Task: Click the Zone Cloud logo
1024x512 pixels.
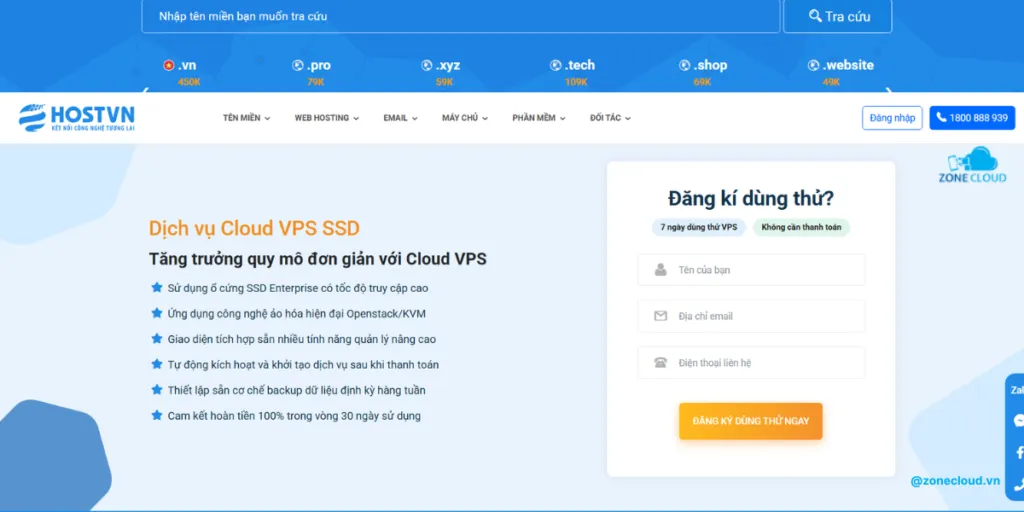Action: 972,165
